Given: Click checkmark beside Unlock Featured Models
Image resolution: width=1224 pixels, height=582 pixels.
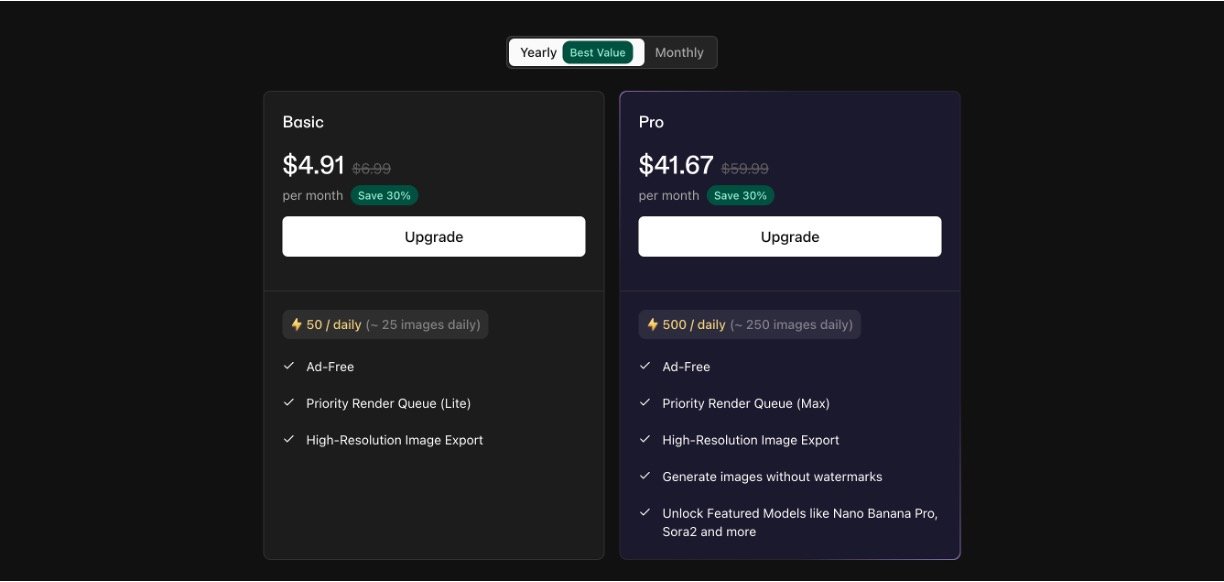Looking at the screenshot, I should [x=645, y=513].
